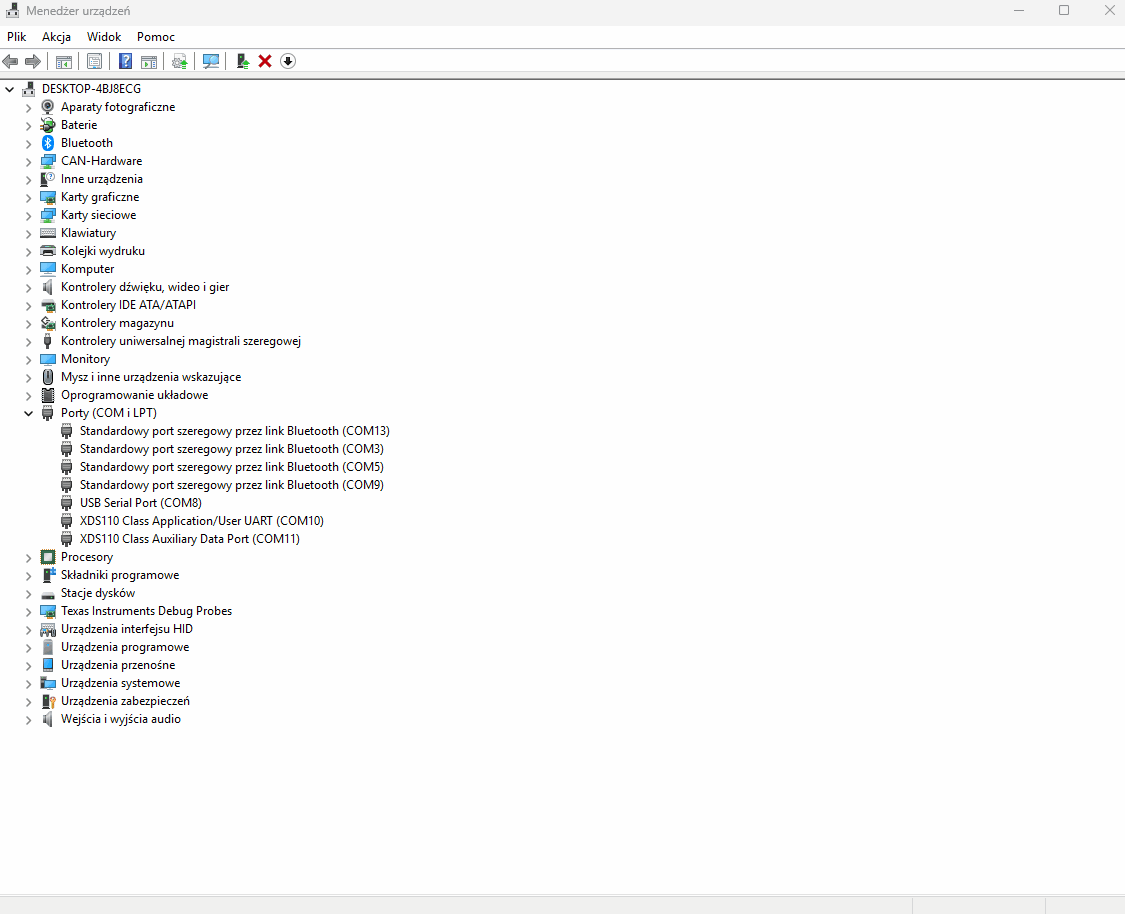Select the Bluetooth serial port COM3
The image size is (1125, 914).
(232, 449)
